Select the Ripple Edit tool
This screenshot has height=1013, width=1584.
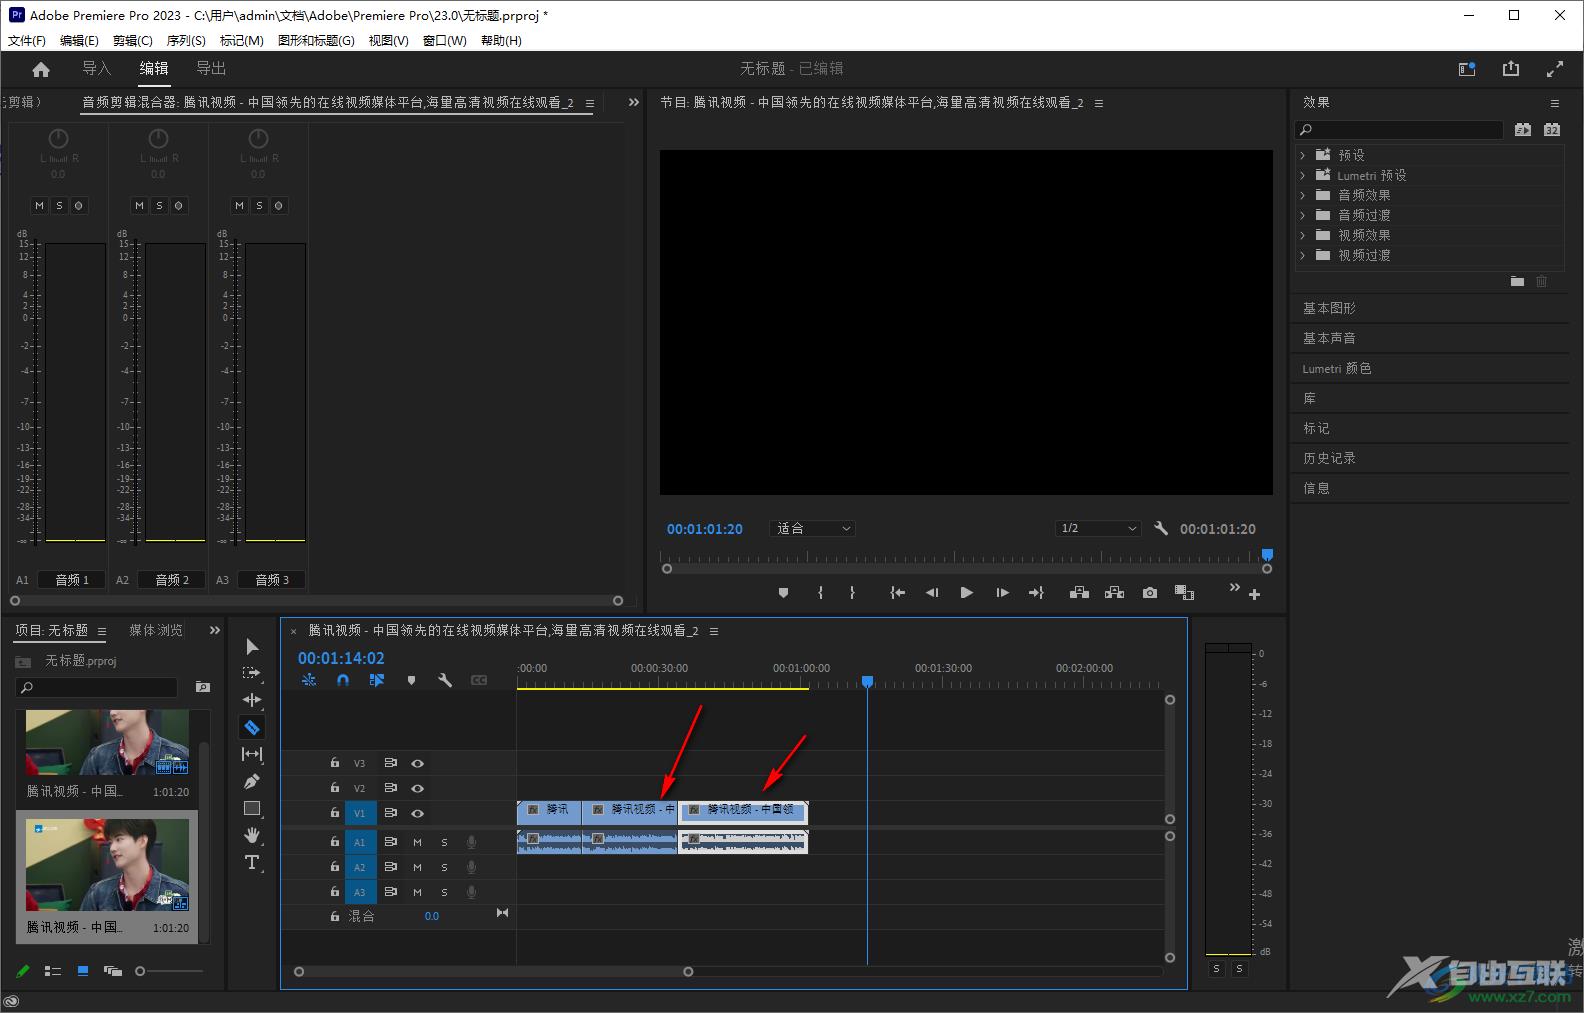tap(252, 700)
